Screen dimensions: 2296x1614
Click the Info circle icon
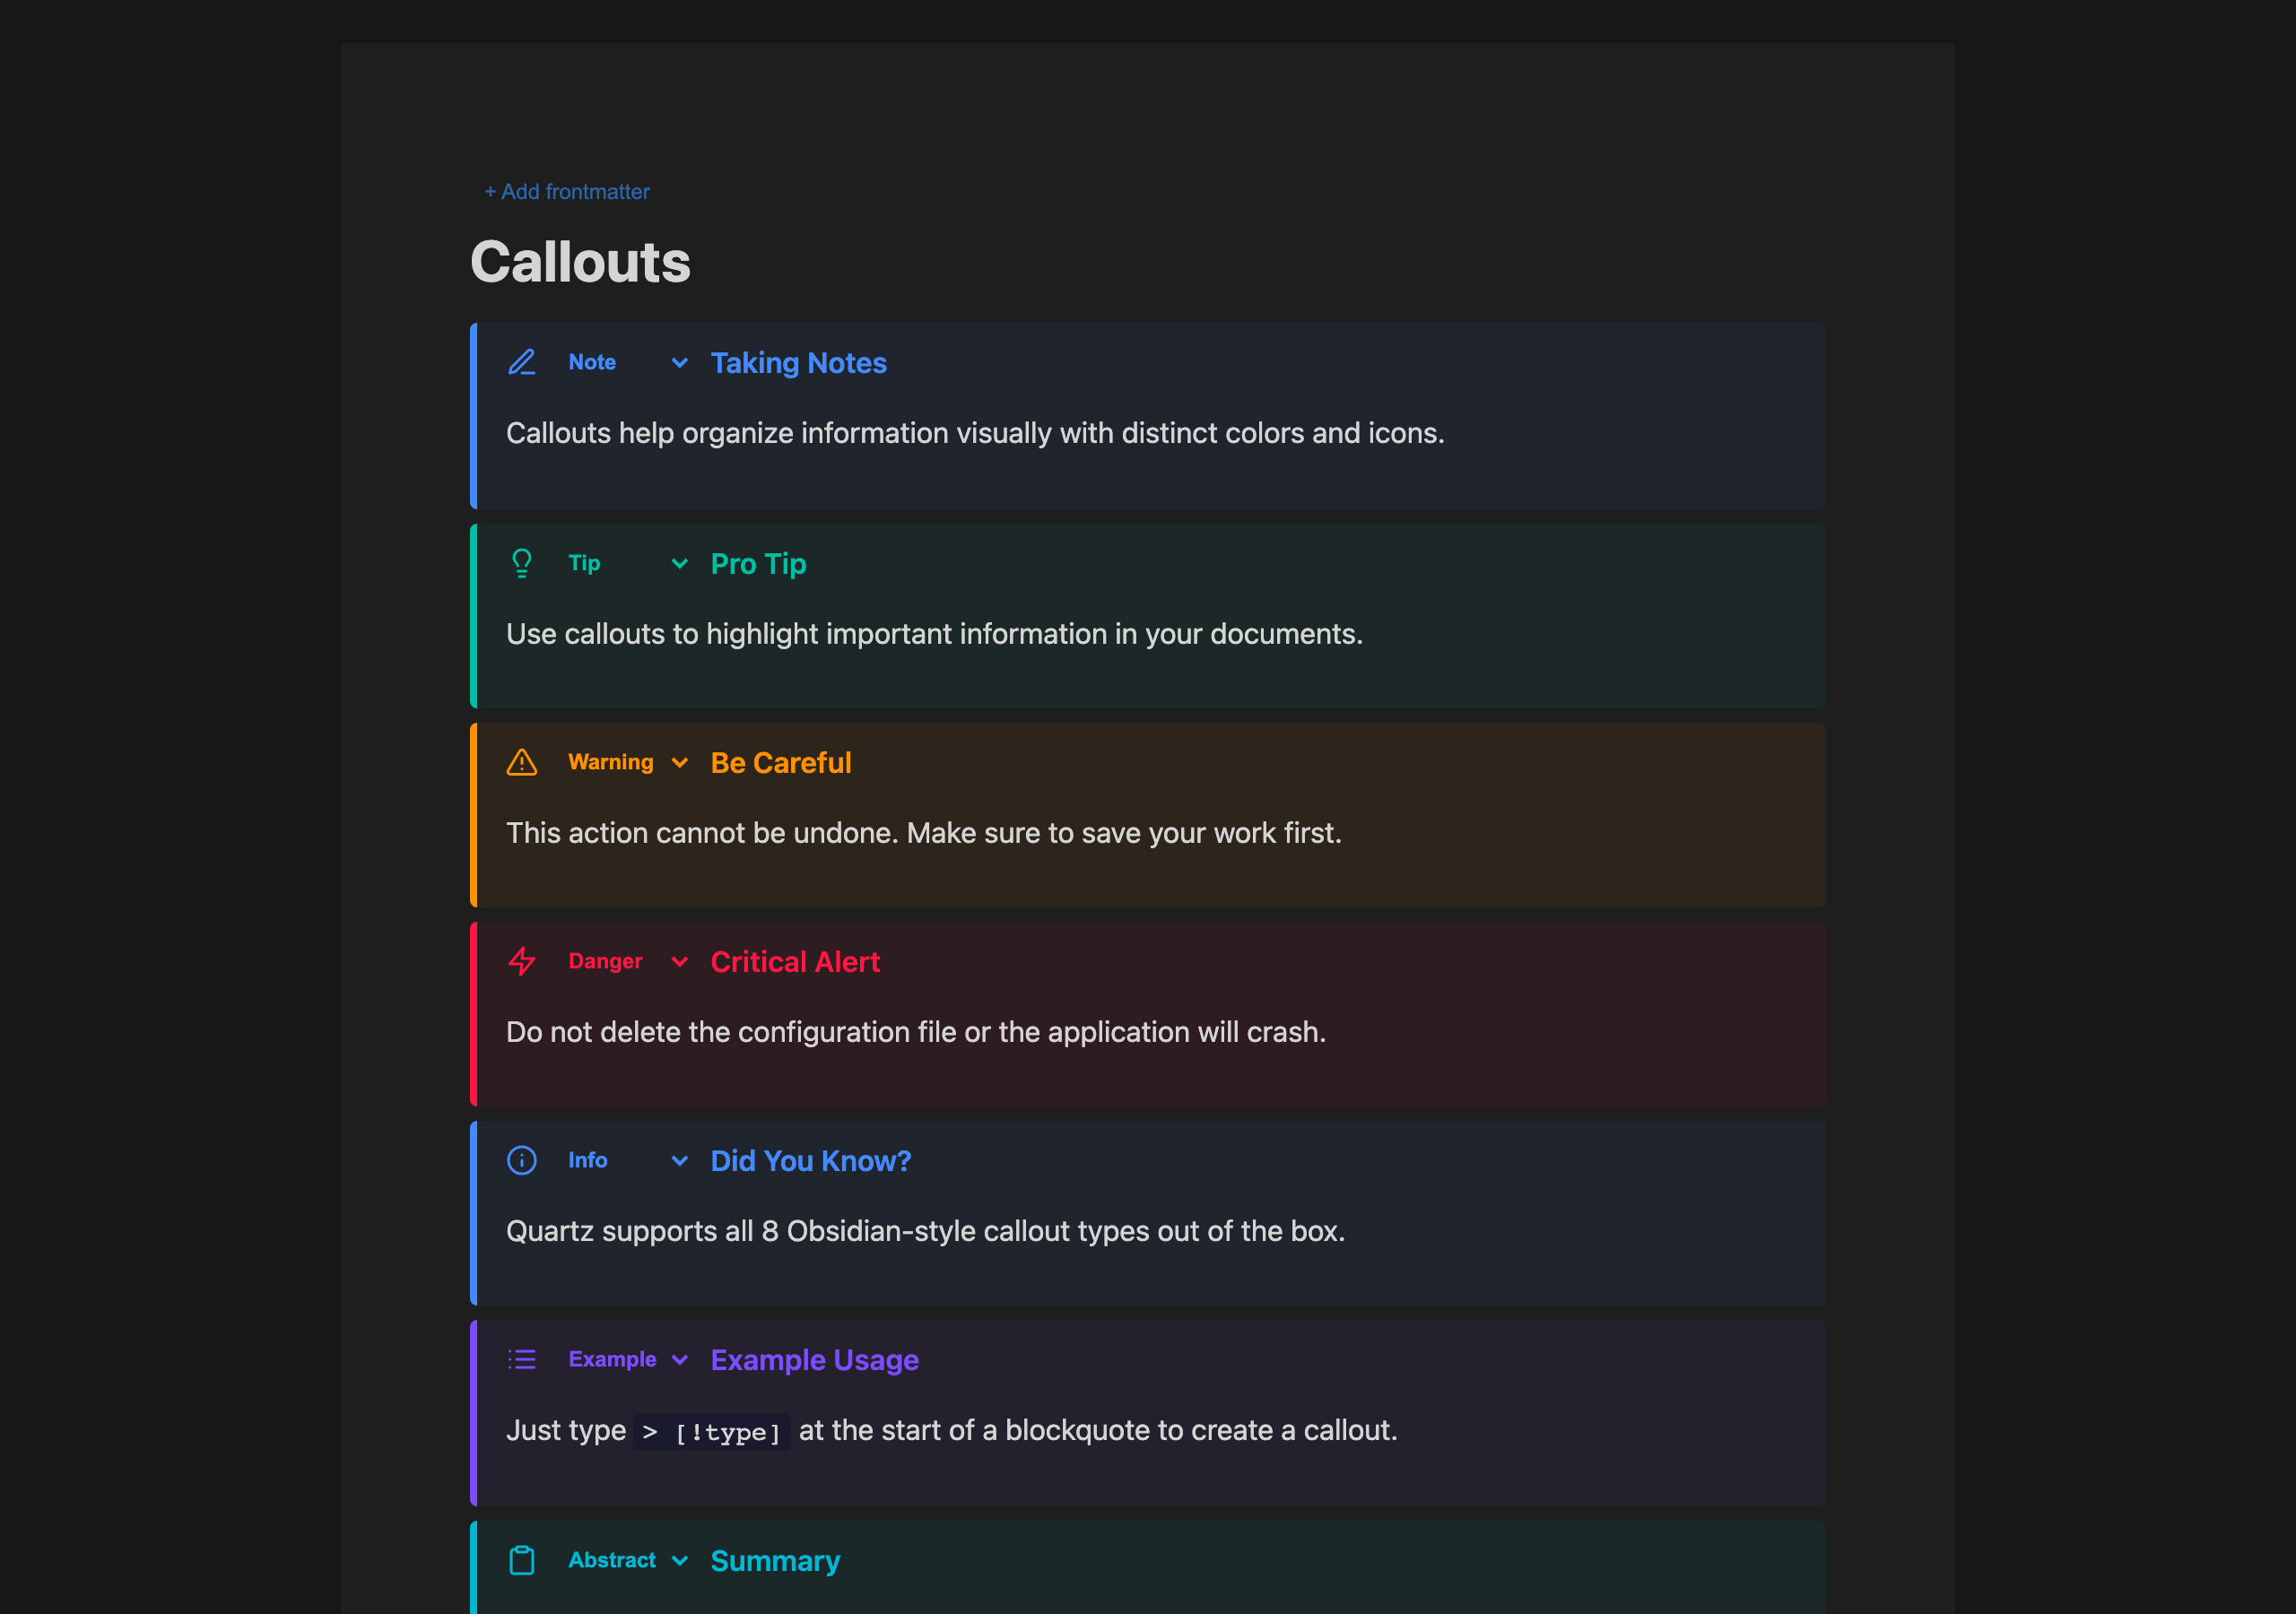pos(521,1160)
